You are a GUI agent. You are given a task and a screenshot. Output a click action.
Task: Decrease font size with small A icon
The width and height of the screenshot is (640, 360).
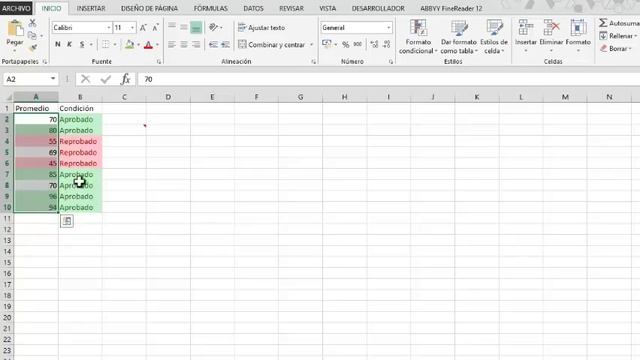tap(156, 28)
